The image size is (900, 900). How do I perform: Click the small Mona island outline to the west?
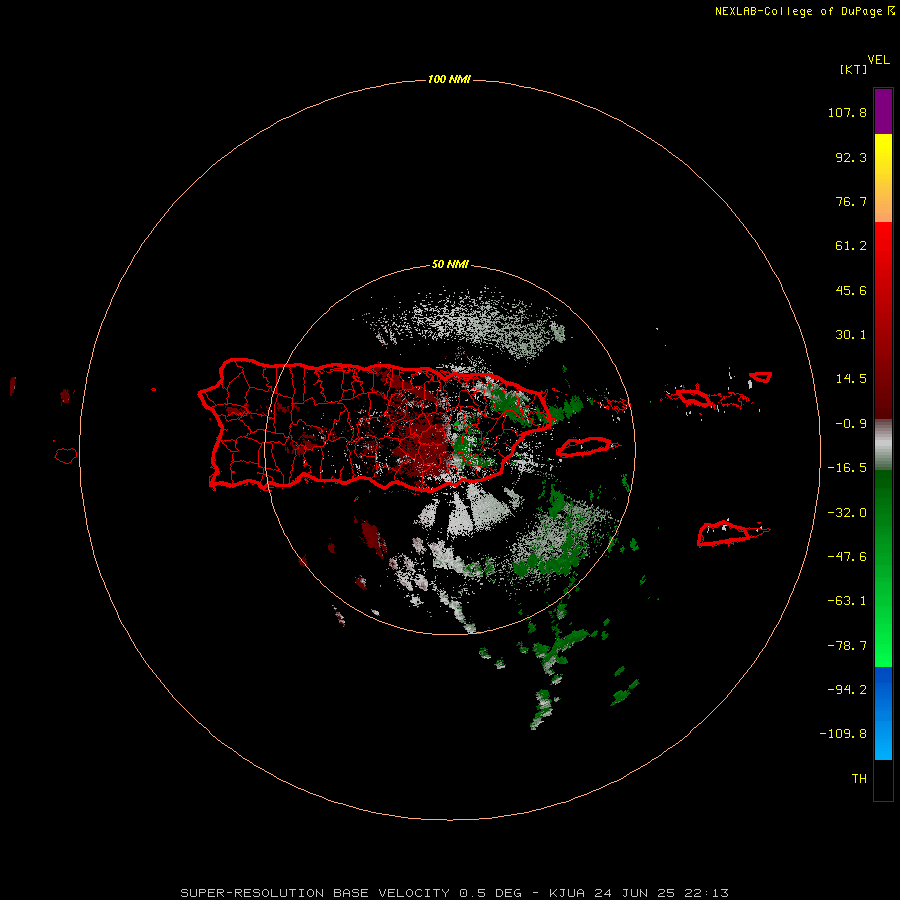coord(66,456)
